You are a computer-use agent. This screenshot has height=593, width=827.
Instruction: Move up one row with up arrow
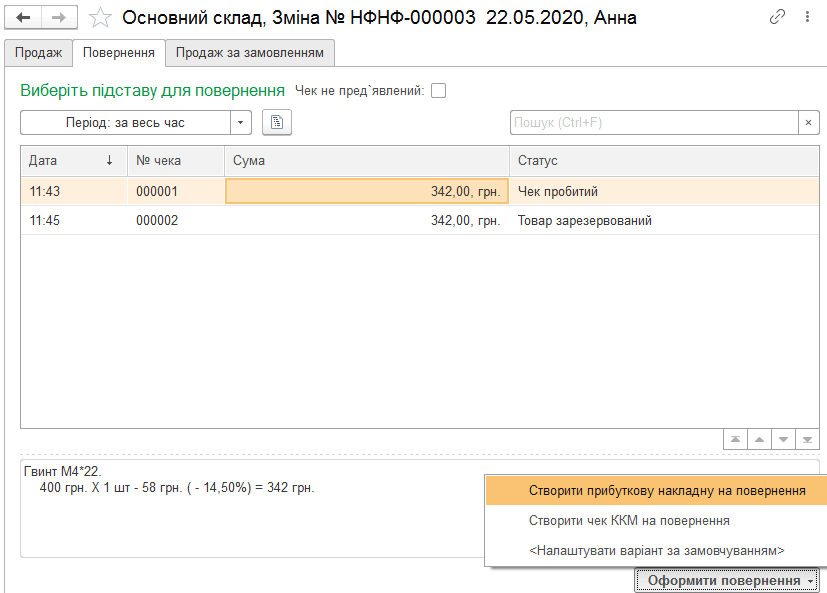[x=759, y=439]
